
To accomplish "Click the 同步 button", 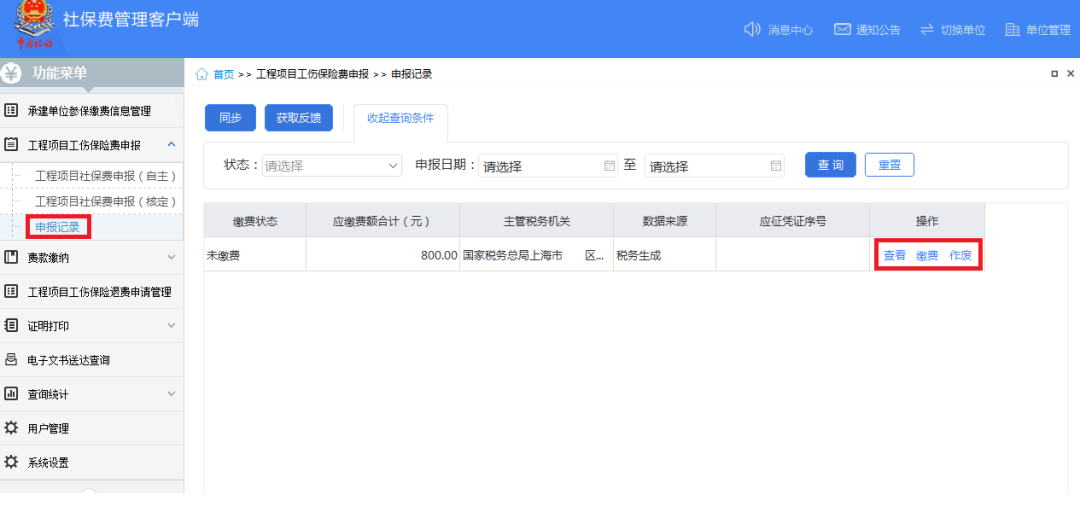I will [230, 118].
